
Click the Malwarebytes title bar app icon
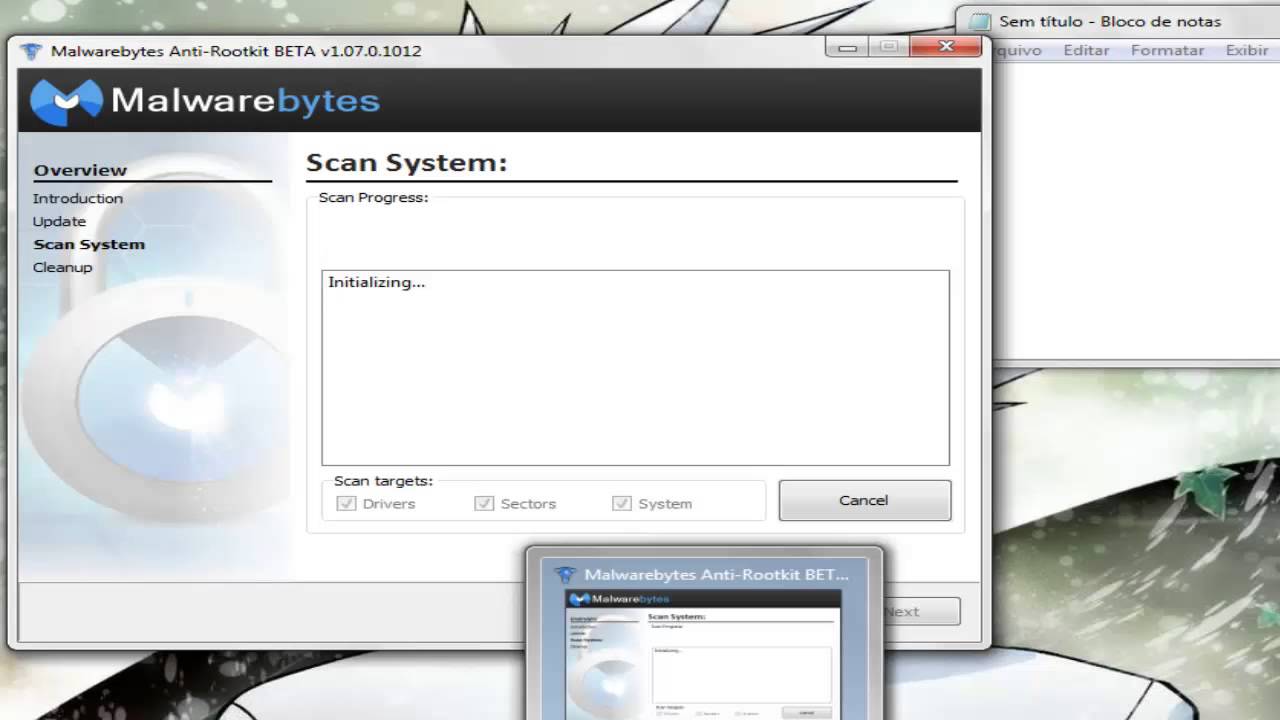pyautogui.click(x=32, y=51)
